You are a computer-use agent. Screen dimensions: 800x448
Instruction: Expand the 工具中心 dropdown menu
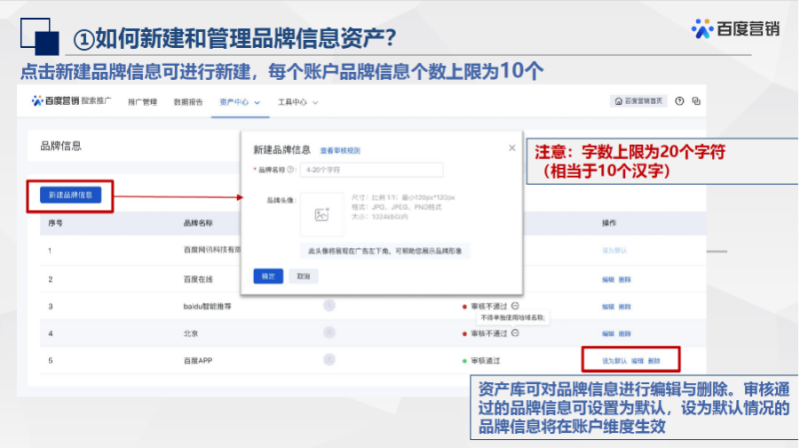pyautogui.click(x=297, y=102)
